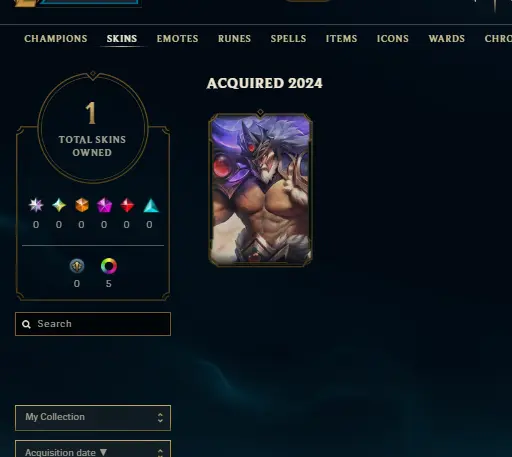Click the My Collection dropdown arrows
The image size is (512, 457).
160,418
